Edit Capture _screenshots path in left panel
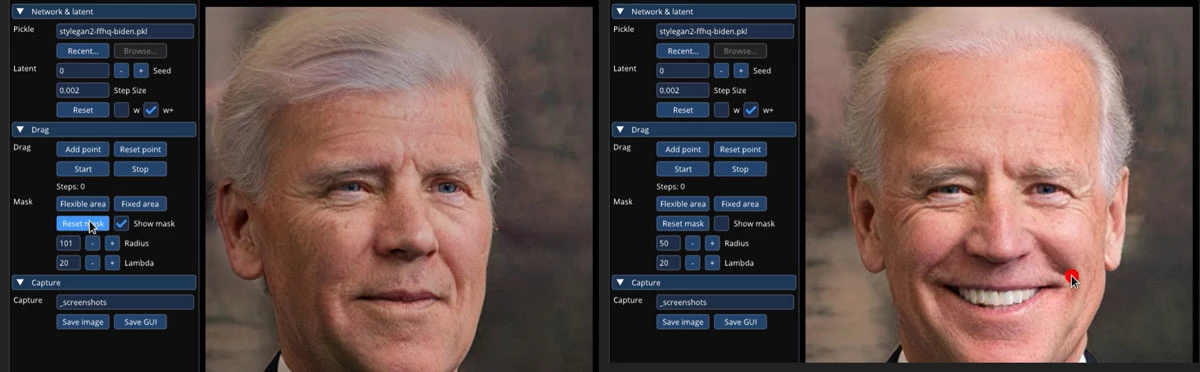The width and height of the screenshot is (1200, 372). coord(125,302)
